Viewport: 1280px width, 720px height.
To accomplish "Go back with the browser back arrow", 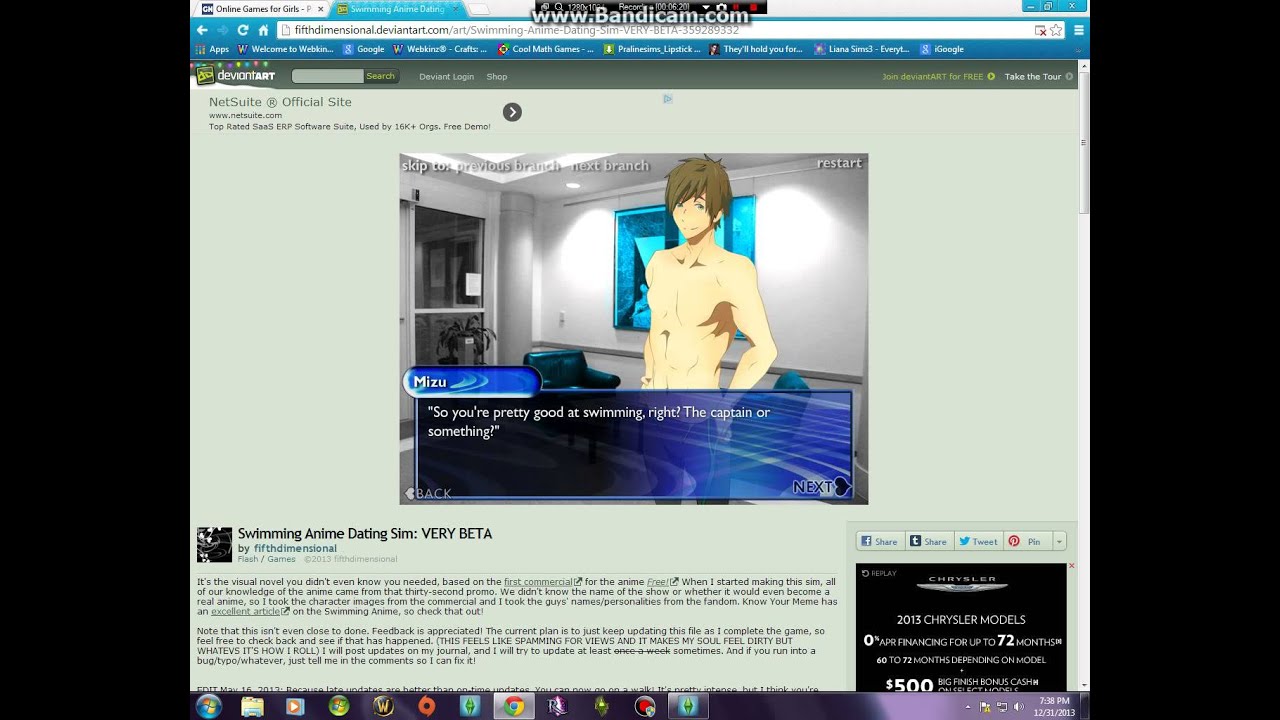I will pos(201,30).
